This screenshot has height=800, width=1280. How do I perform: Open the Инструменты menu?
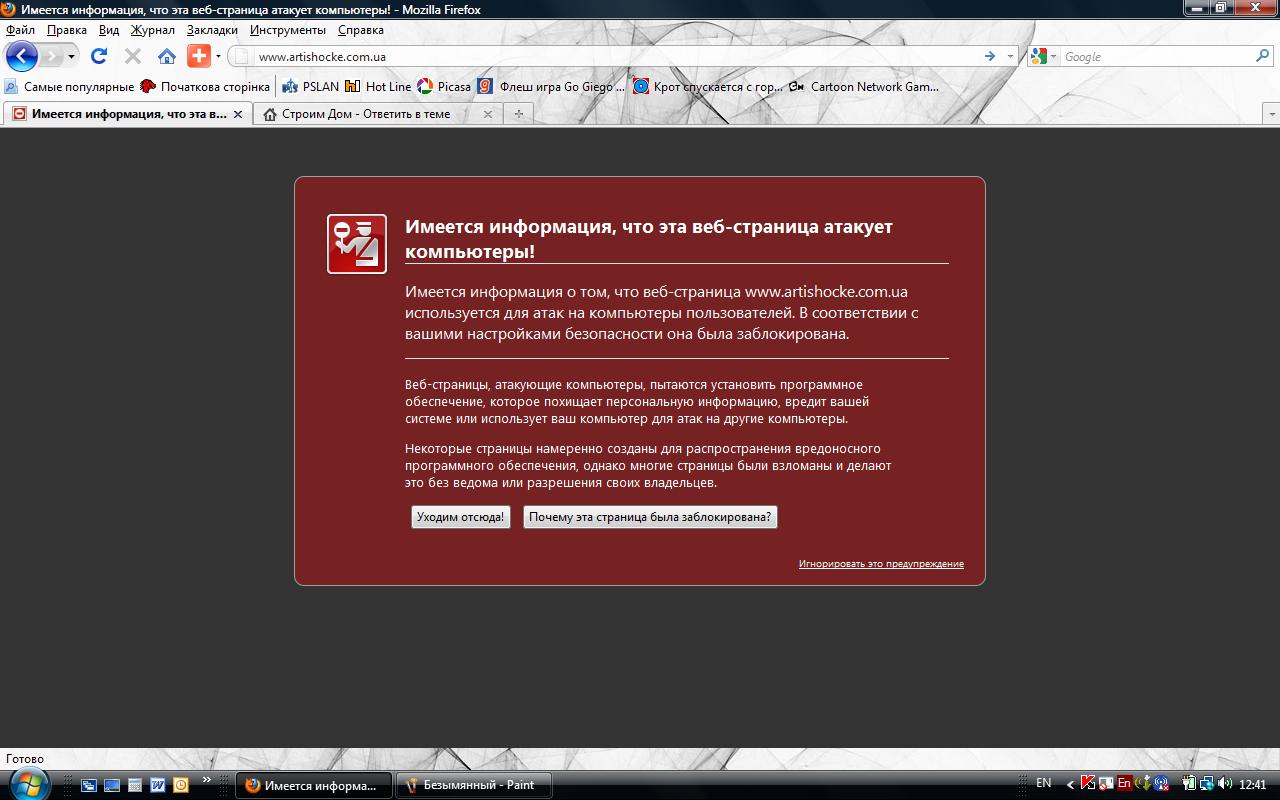pos(288,30)
